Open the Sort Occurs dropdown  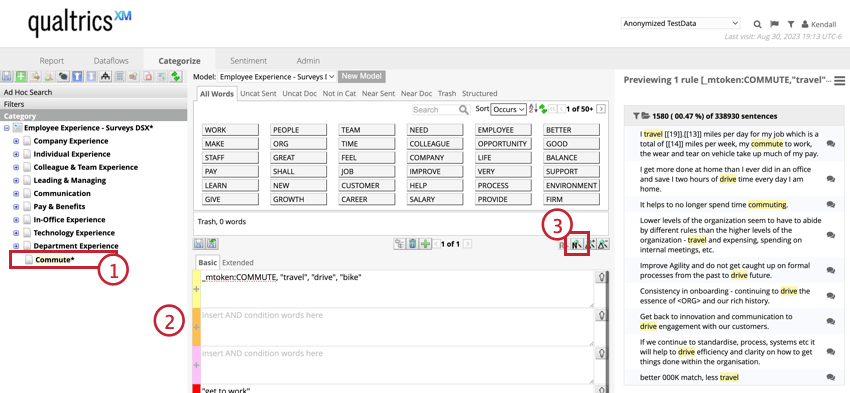point(508,109)
